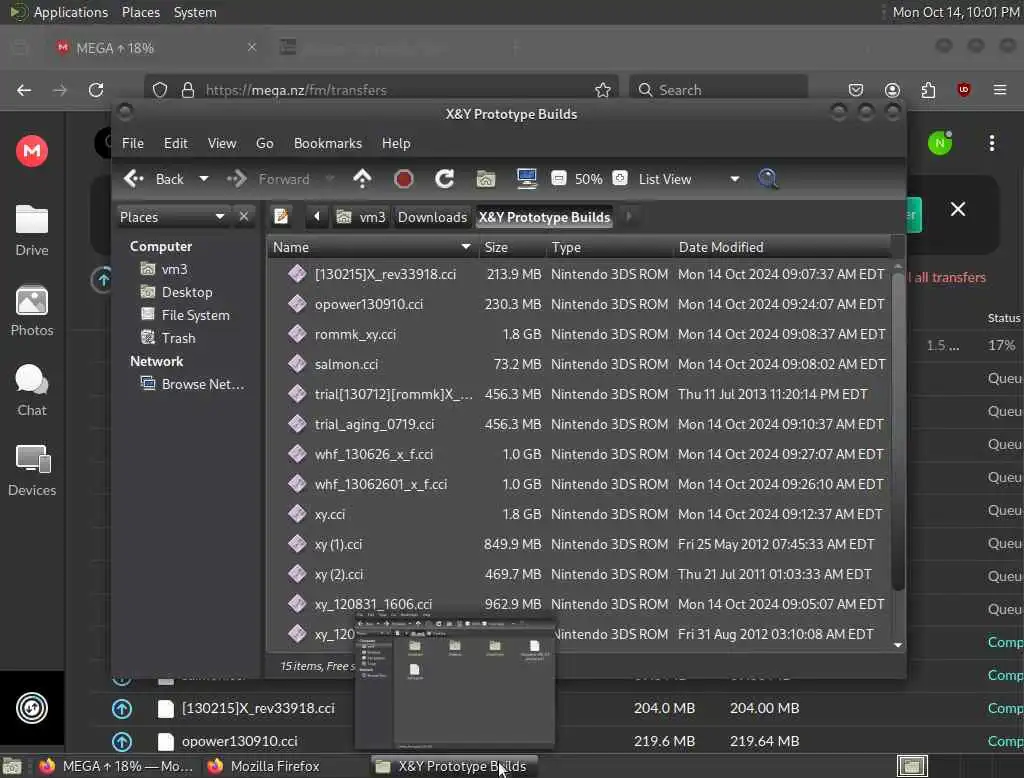Open the Go menu

click(x=264, y=143)
